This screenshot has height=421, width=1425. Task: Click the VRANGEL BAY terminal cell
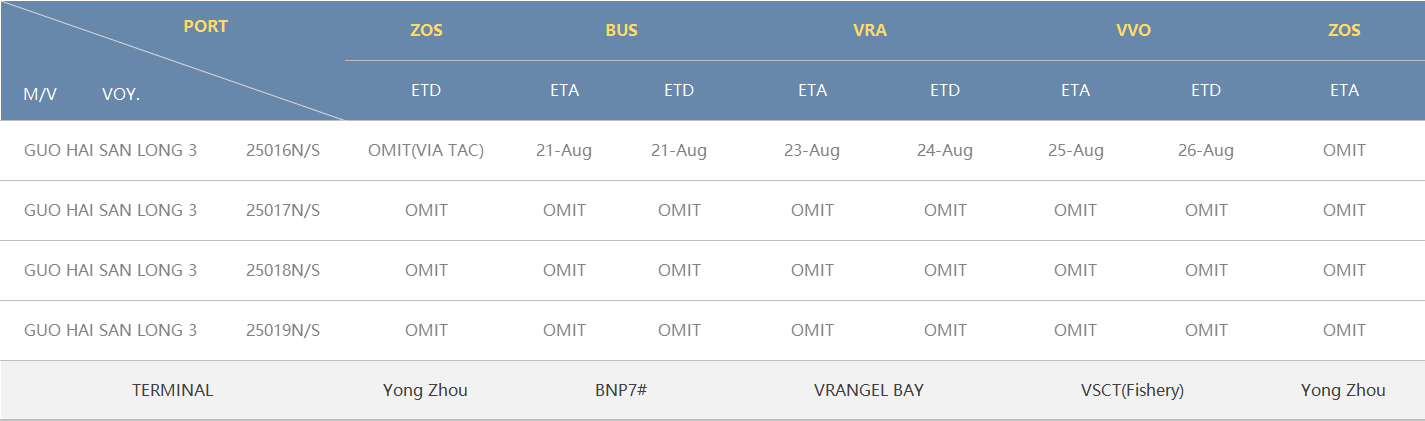pos(869,391)
